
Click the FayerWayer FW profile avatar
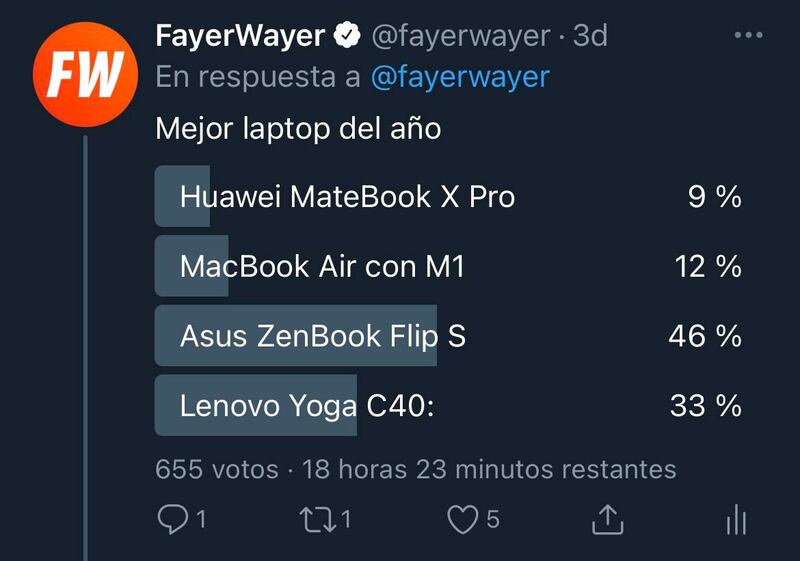[x=85, y=74]
